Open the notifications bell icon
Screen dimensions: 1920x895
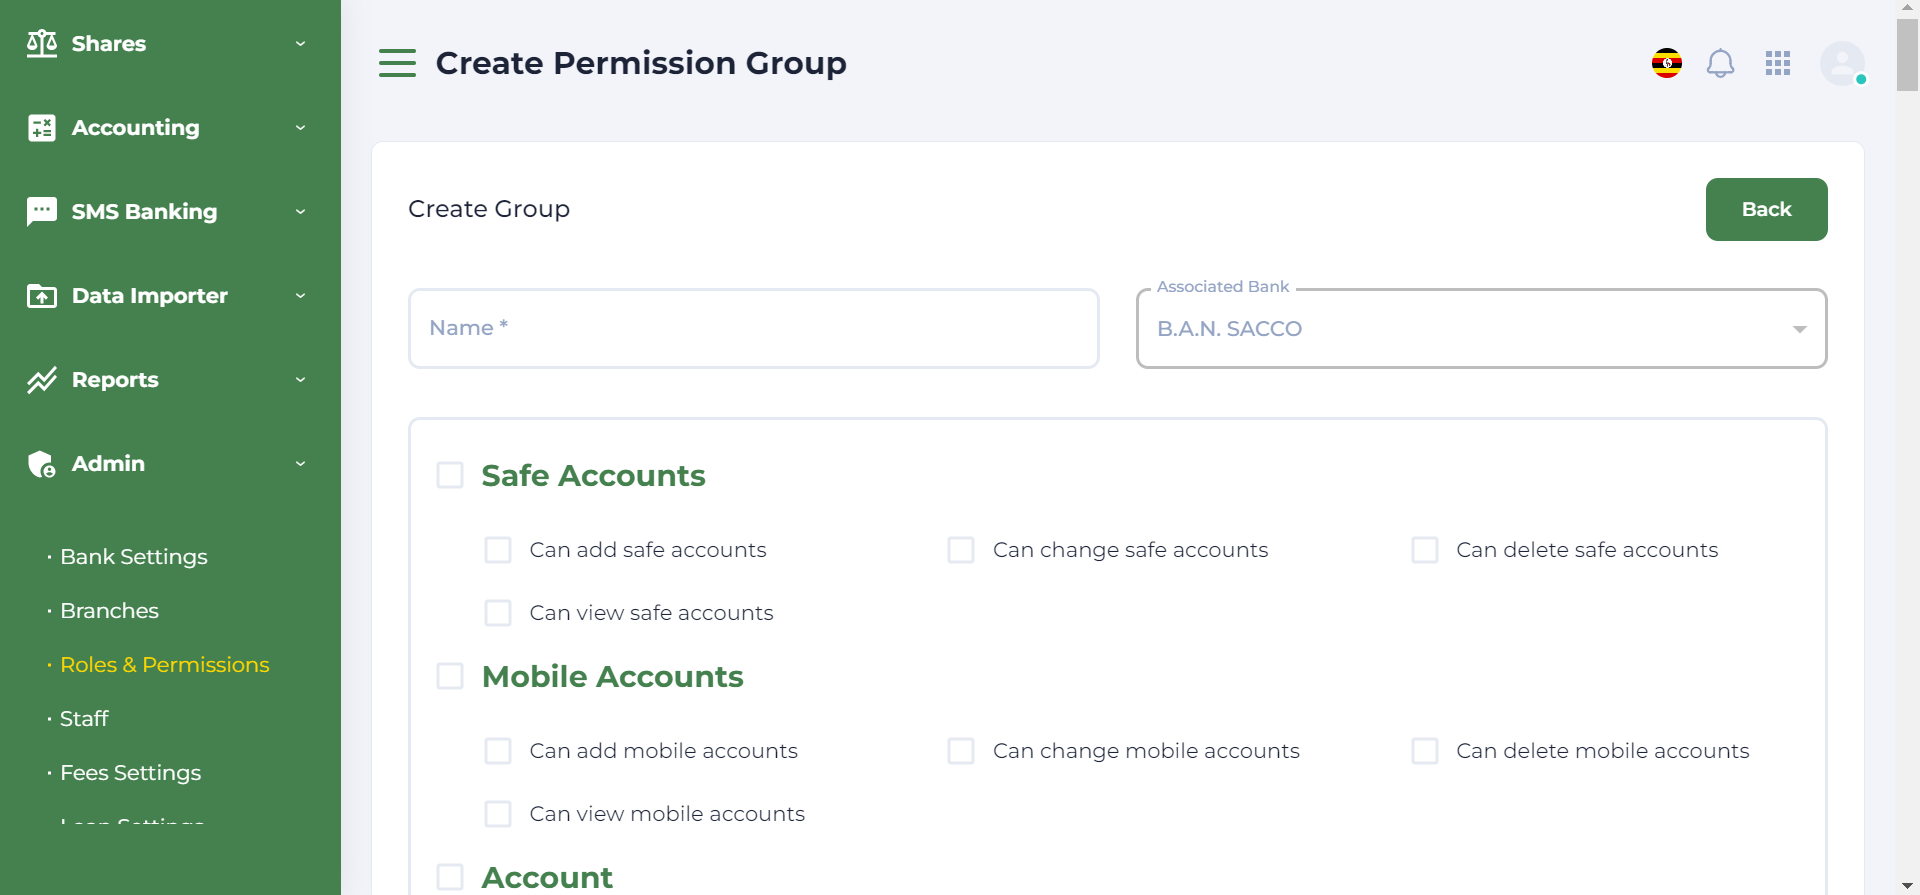[1720, 64]
